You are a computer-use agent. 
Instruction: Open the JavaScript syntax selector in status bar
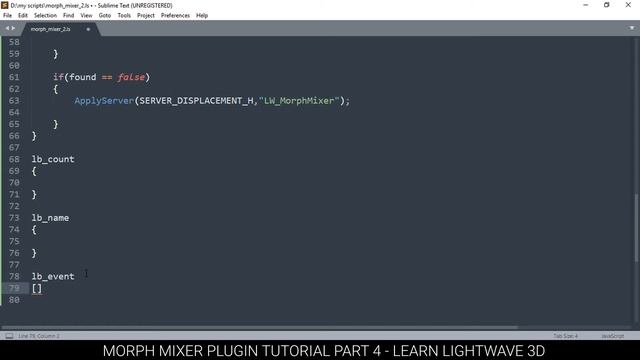click(613, 336)
